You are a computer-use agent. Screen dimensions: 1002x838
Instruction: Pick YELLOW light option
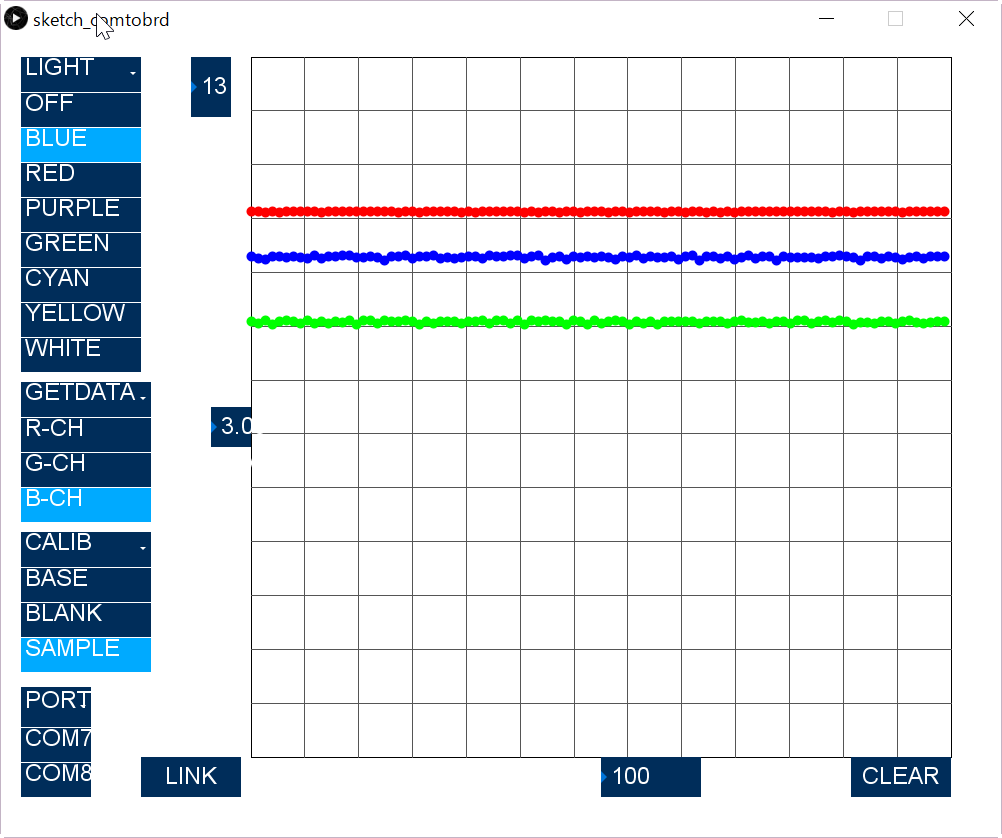click(81, 320)
